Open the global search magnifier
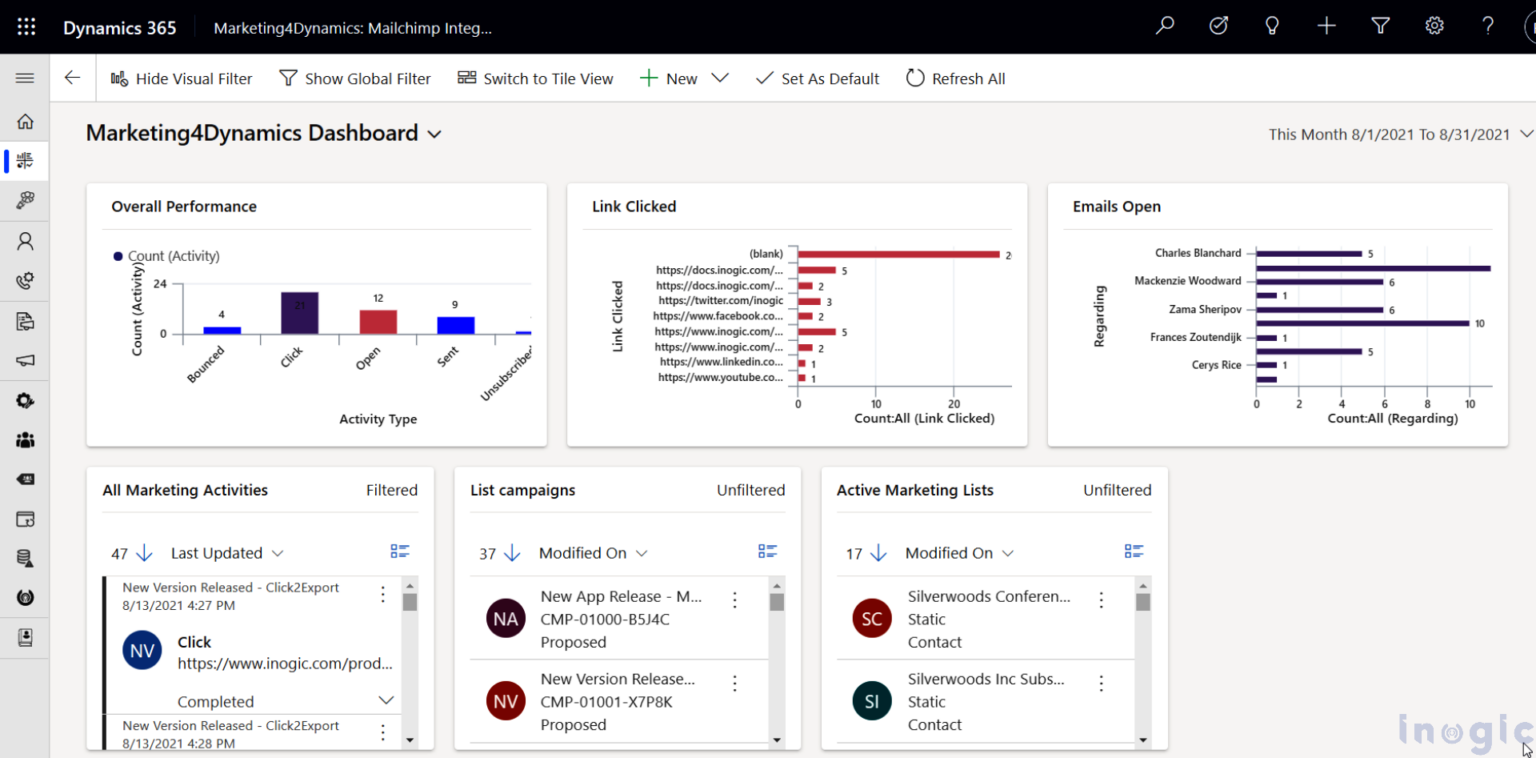 click(x=1164, y=26)
